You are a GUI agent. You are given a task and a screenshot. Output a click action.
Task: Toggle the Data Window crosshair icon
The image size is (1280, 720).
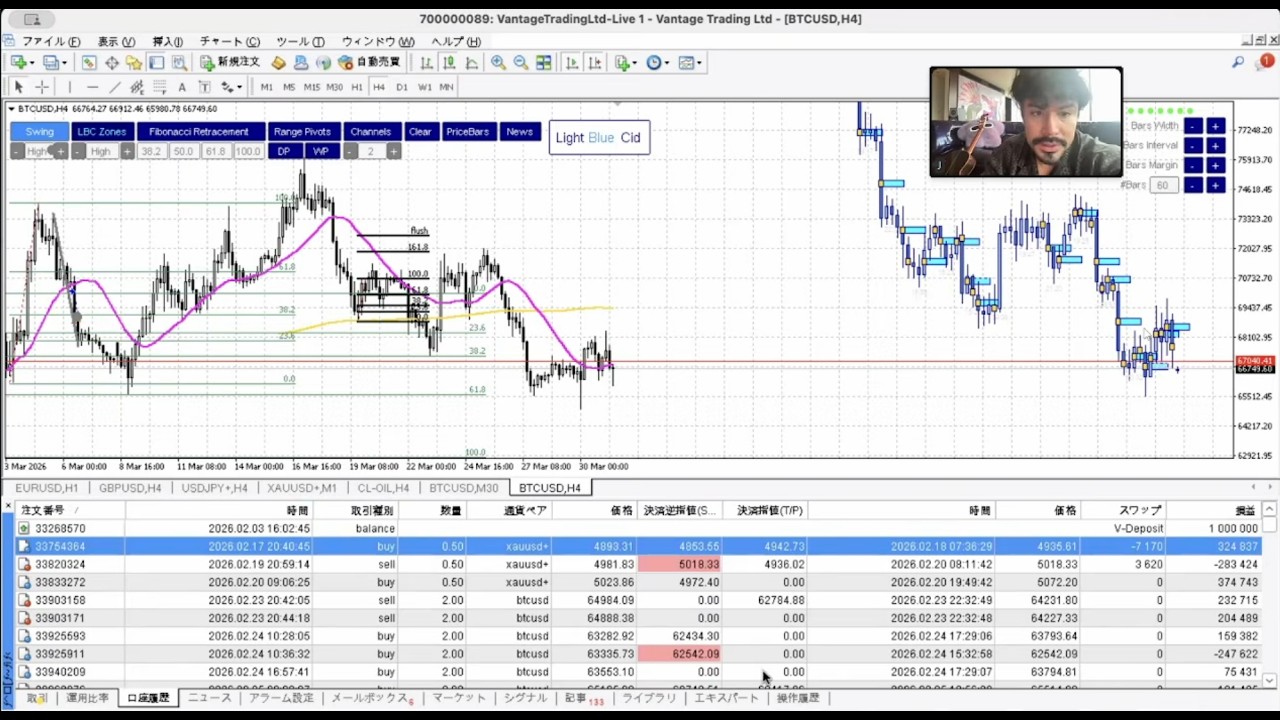[x=112, y=62]
